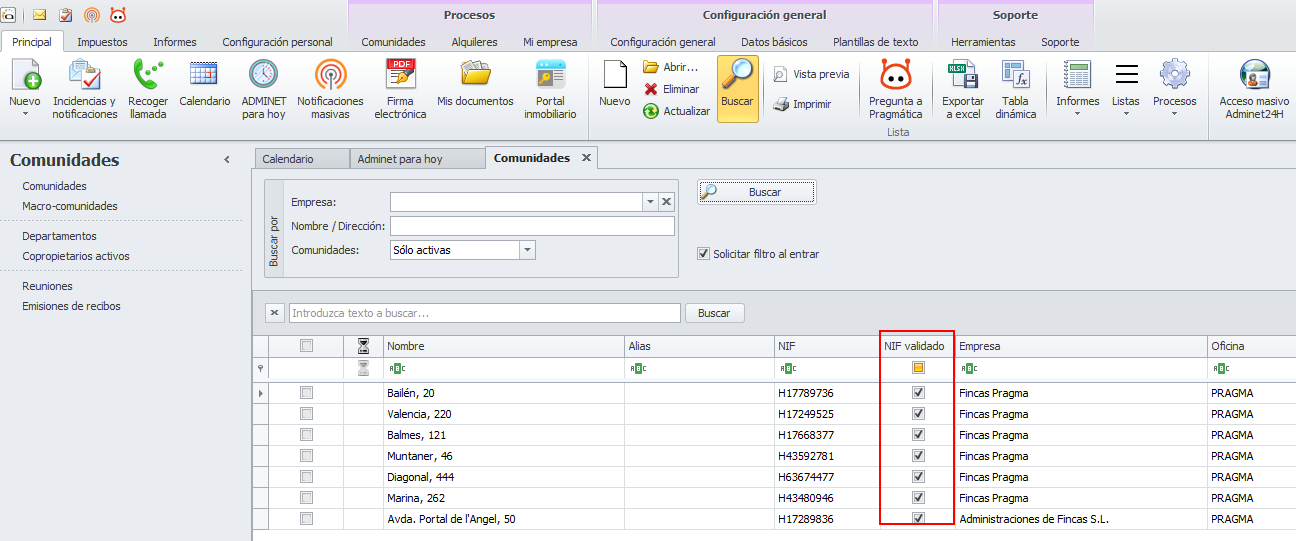Open the Comunidades 'Sólo activas' combo box
Viewport: 1296px width, 541px height.
click(x=528, y=250)
